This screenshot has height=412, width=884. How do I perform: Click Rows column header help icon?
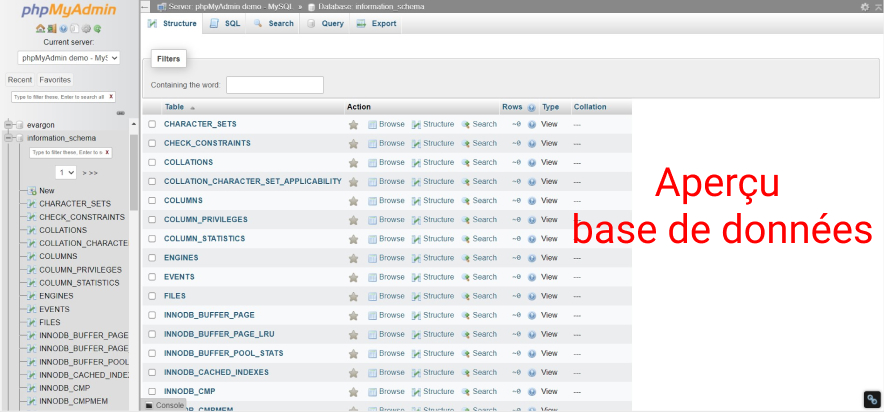[x=532, y=107]
